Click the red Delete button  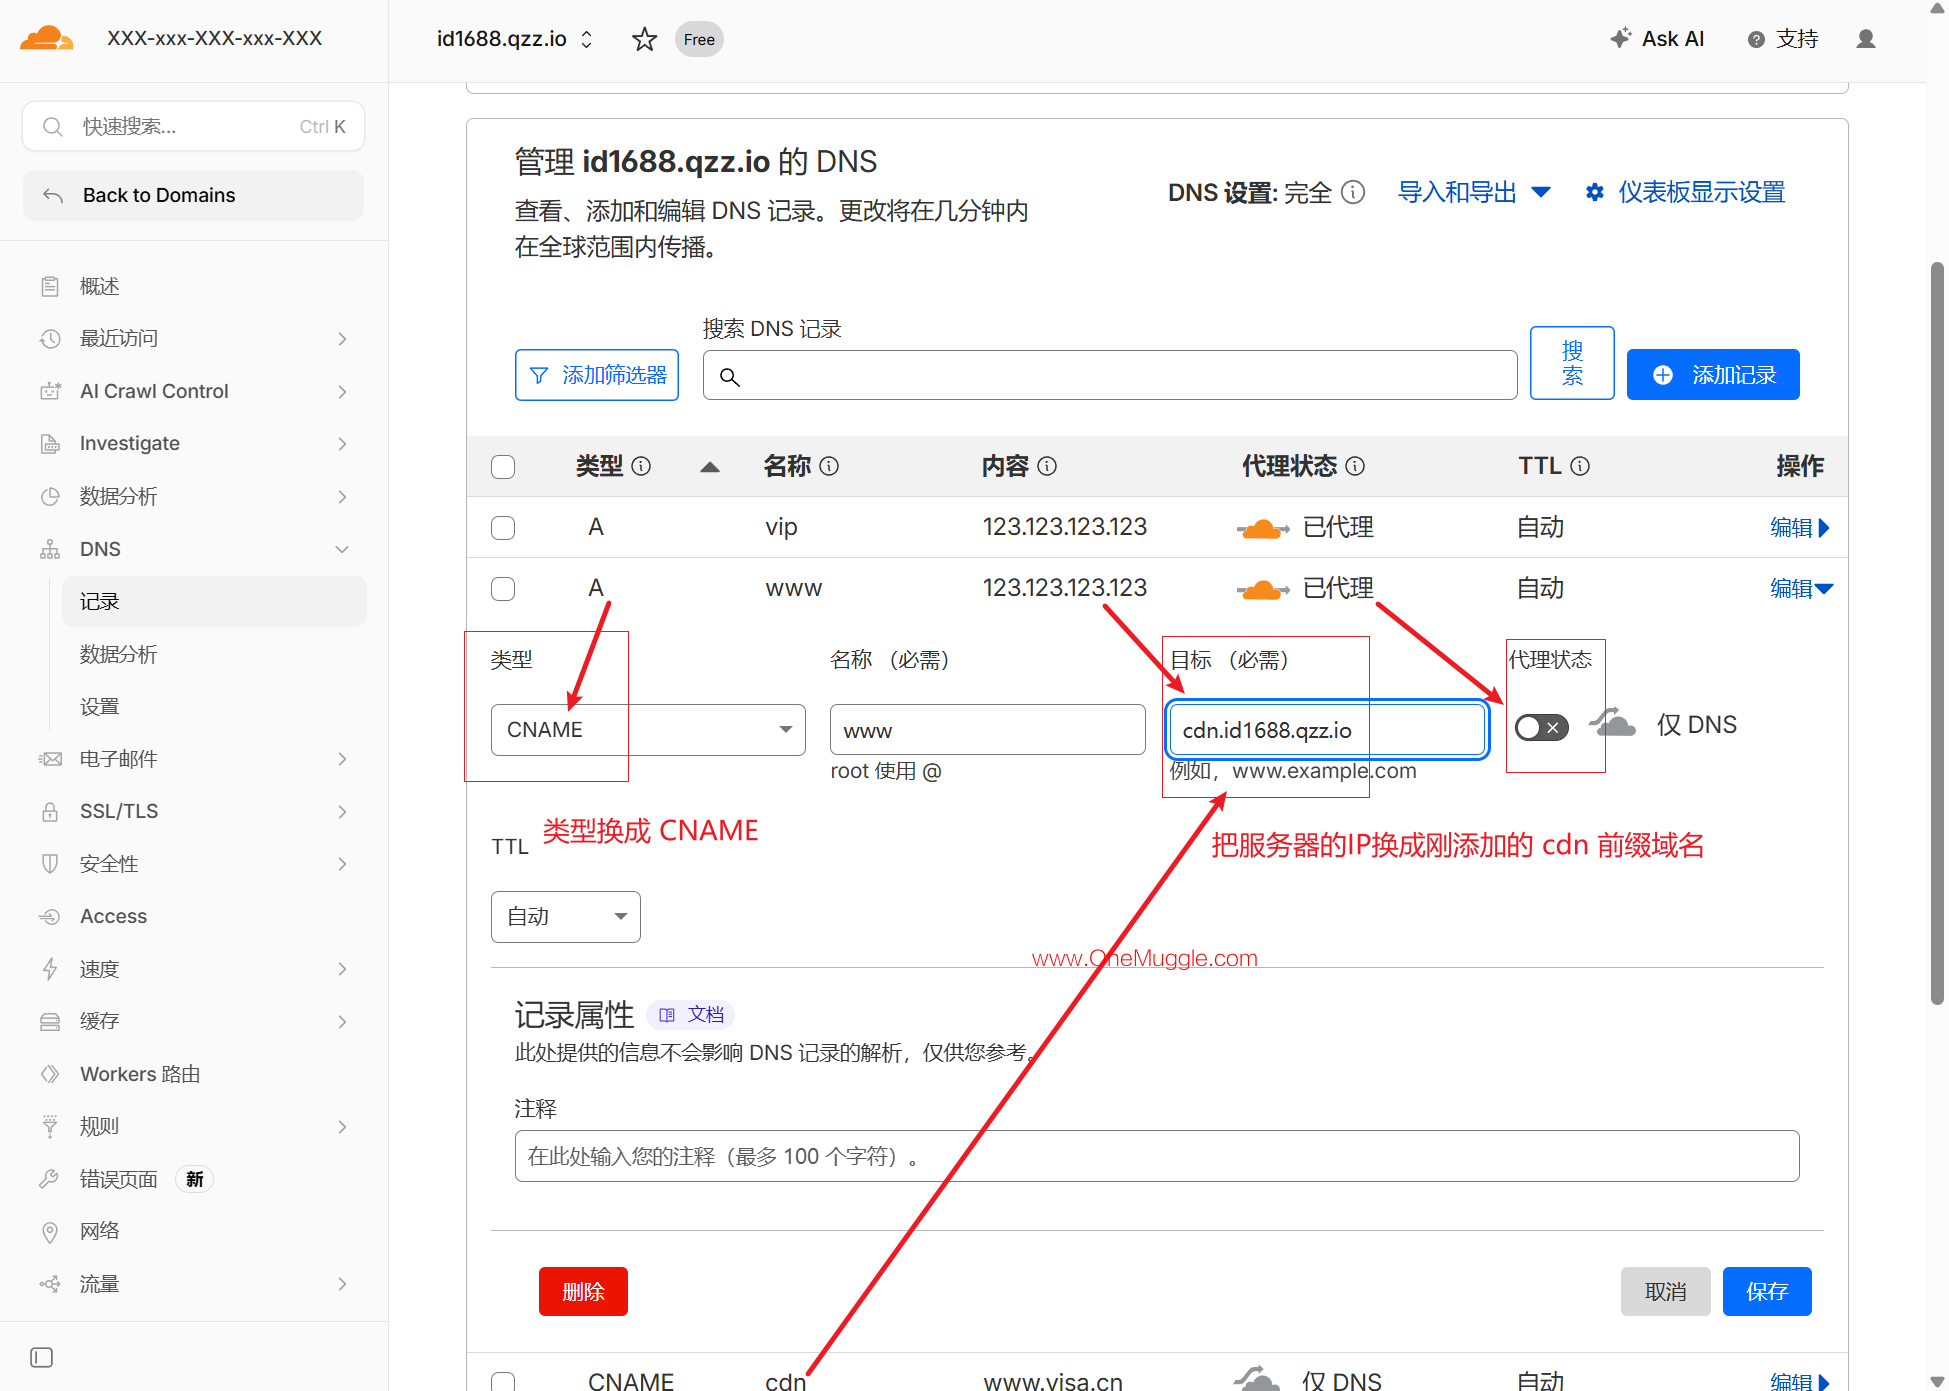click(583, 1292)
